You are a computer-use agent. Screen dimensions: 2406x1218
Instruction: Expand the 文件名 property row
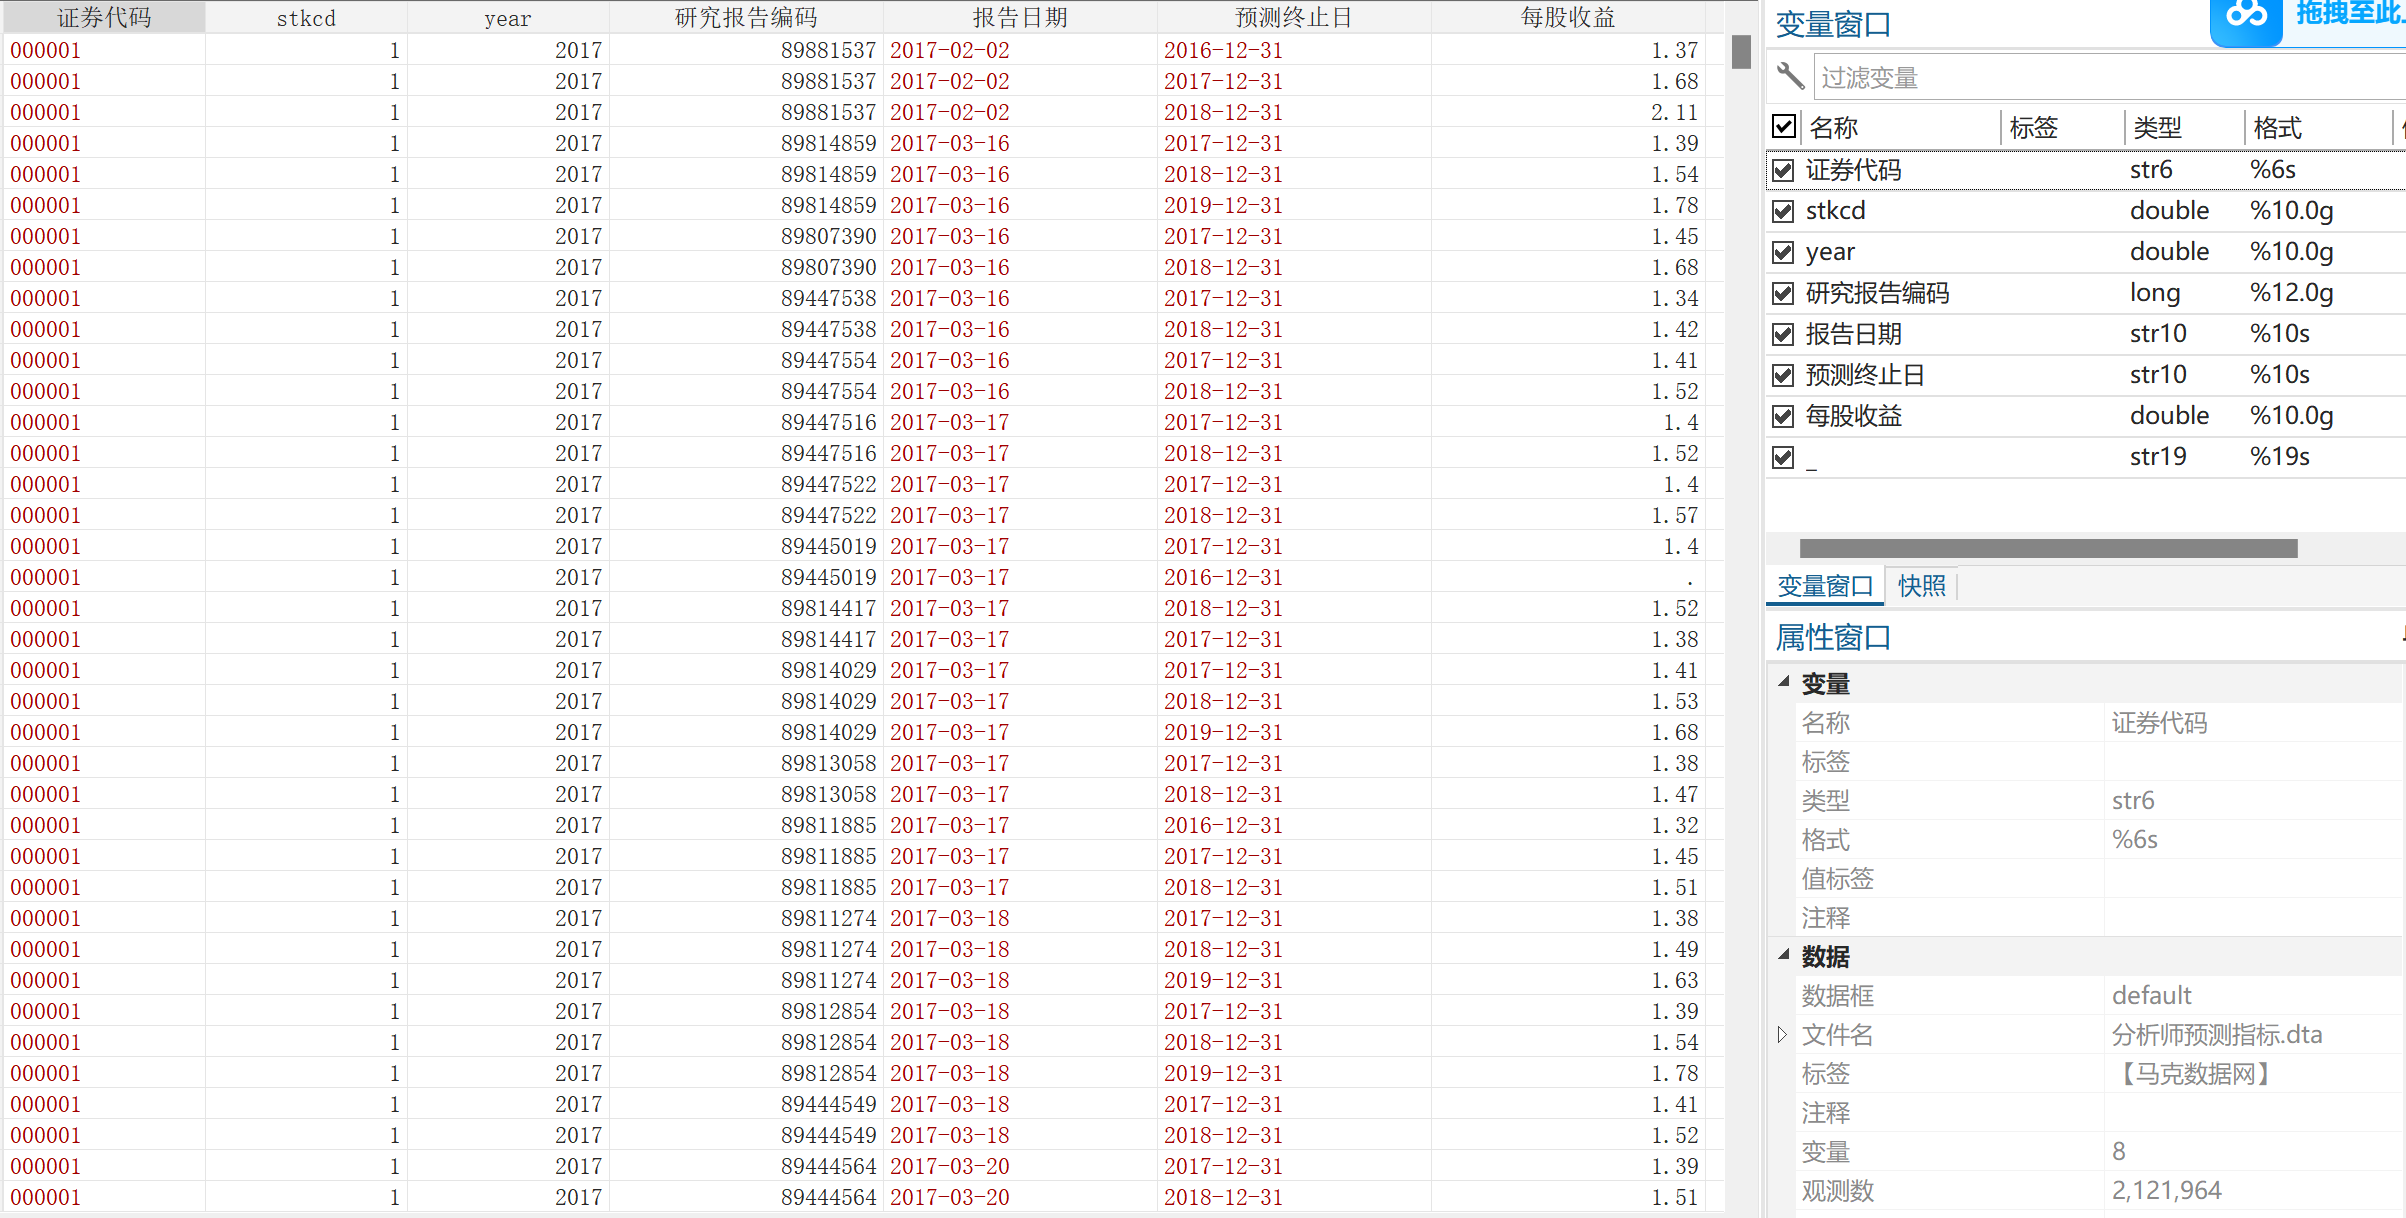coord(1782,1034)
